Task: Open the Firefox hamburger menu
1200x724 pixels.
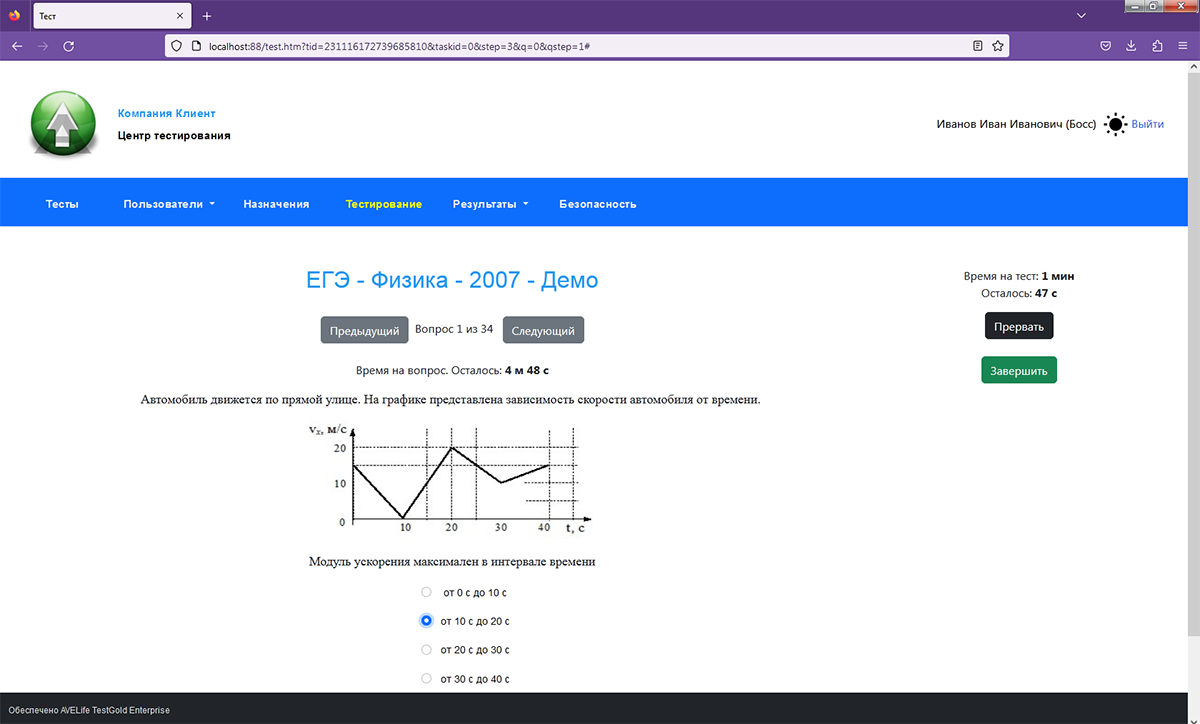Action: click(1183, 46)
